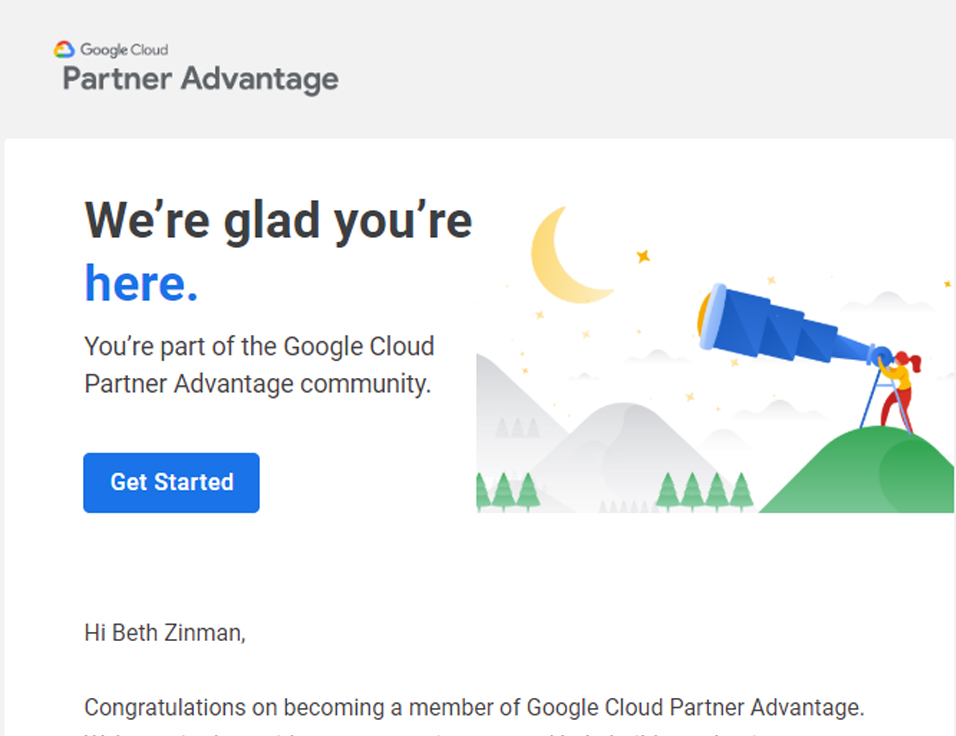Click the Partner Advantage community subtitle

point(259,365)
